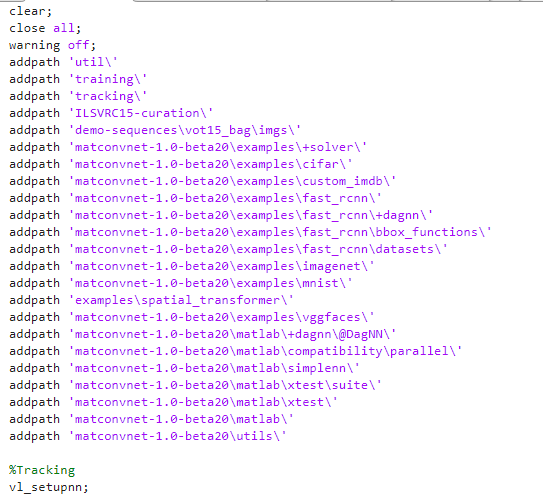Click the 'demo-sequences\vot15_bag\imgs\' string
This screenshot has height=504, width=543.
pyautogui.click(x=185, y=130)
